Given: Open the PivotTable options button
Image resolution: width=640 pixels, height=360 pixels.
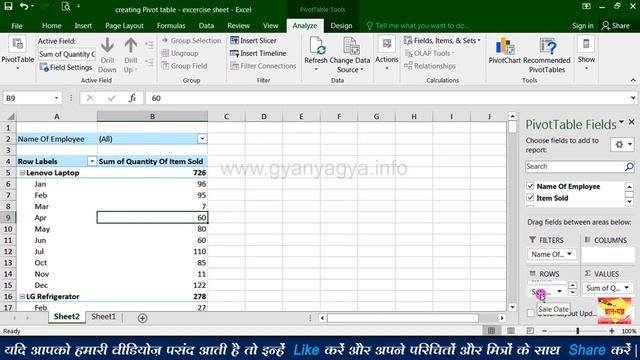Looking at the screenshot, I should pyautogui.click(x=18, y=54).
